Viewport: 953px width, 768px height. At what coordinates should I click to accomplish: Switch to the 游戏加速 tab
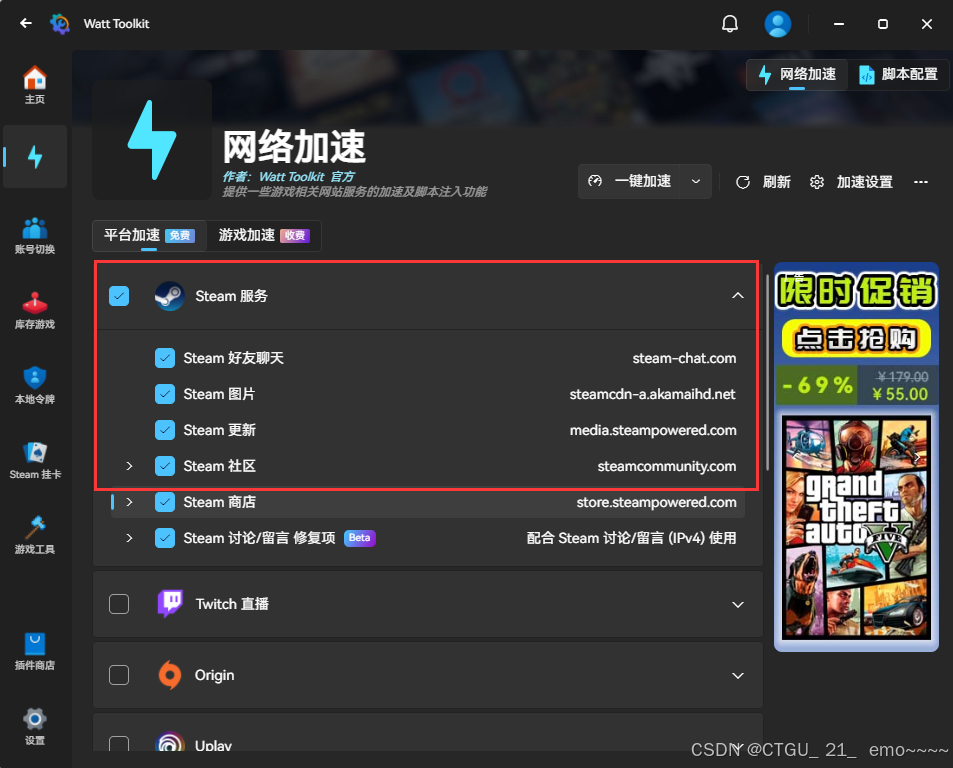(264, 235)
